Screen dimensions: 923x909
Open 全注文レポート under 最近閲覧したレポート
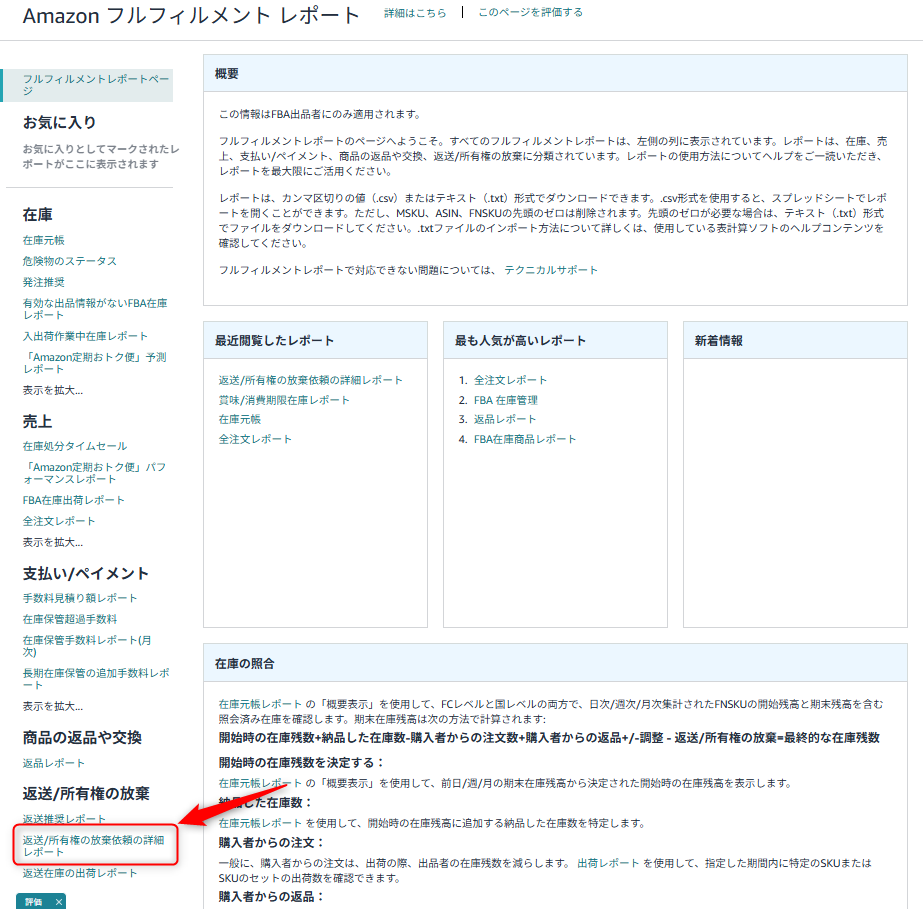pos(255,439)
